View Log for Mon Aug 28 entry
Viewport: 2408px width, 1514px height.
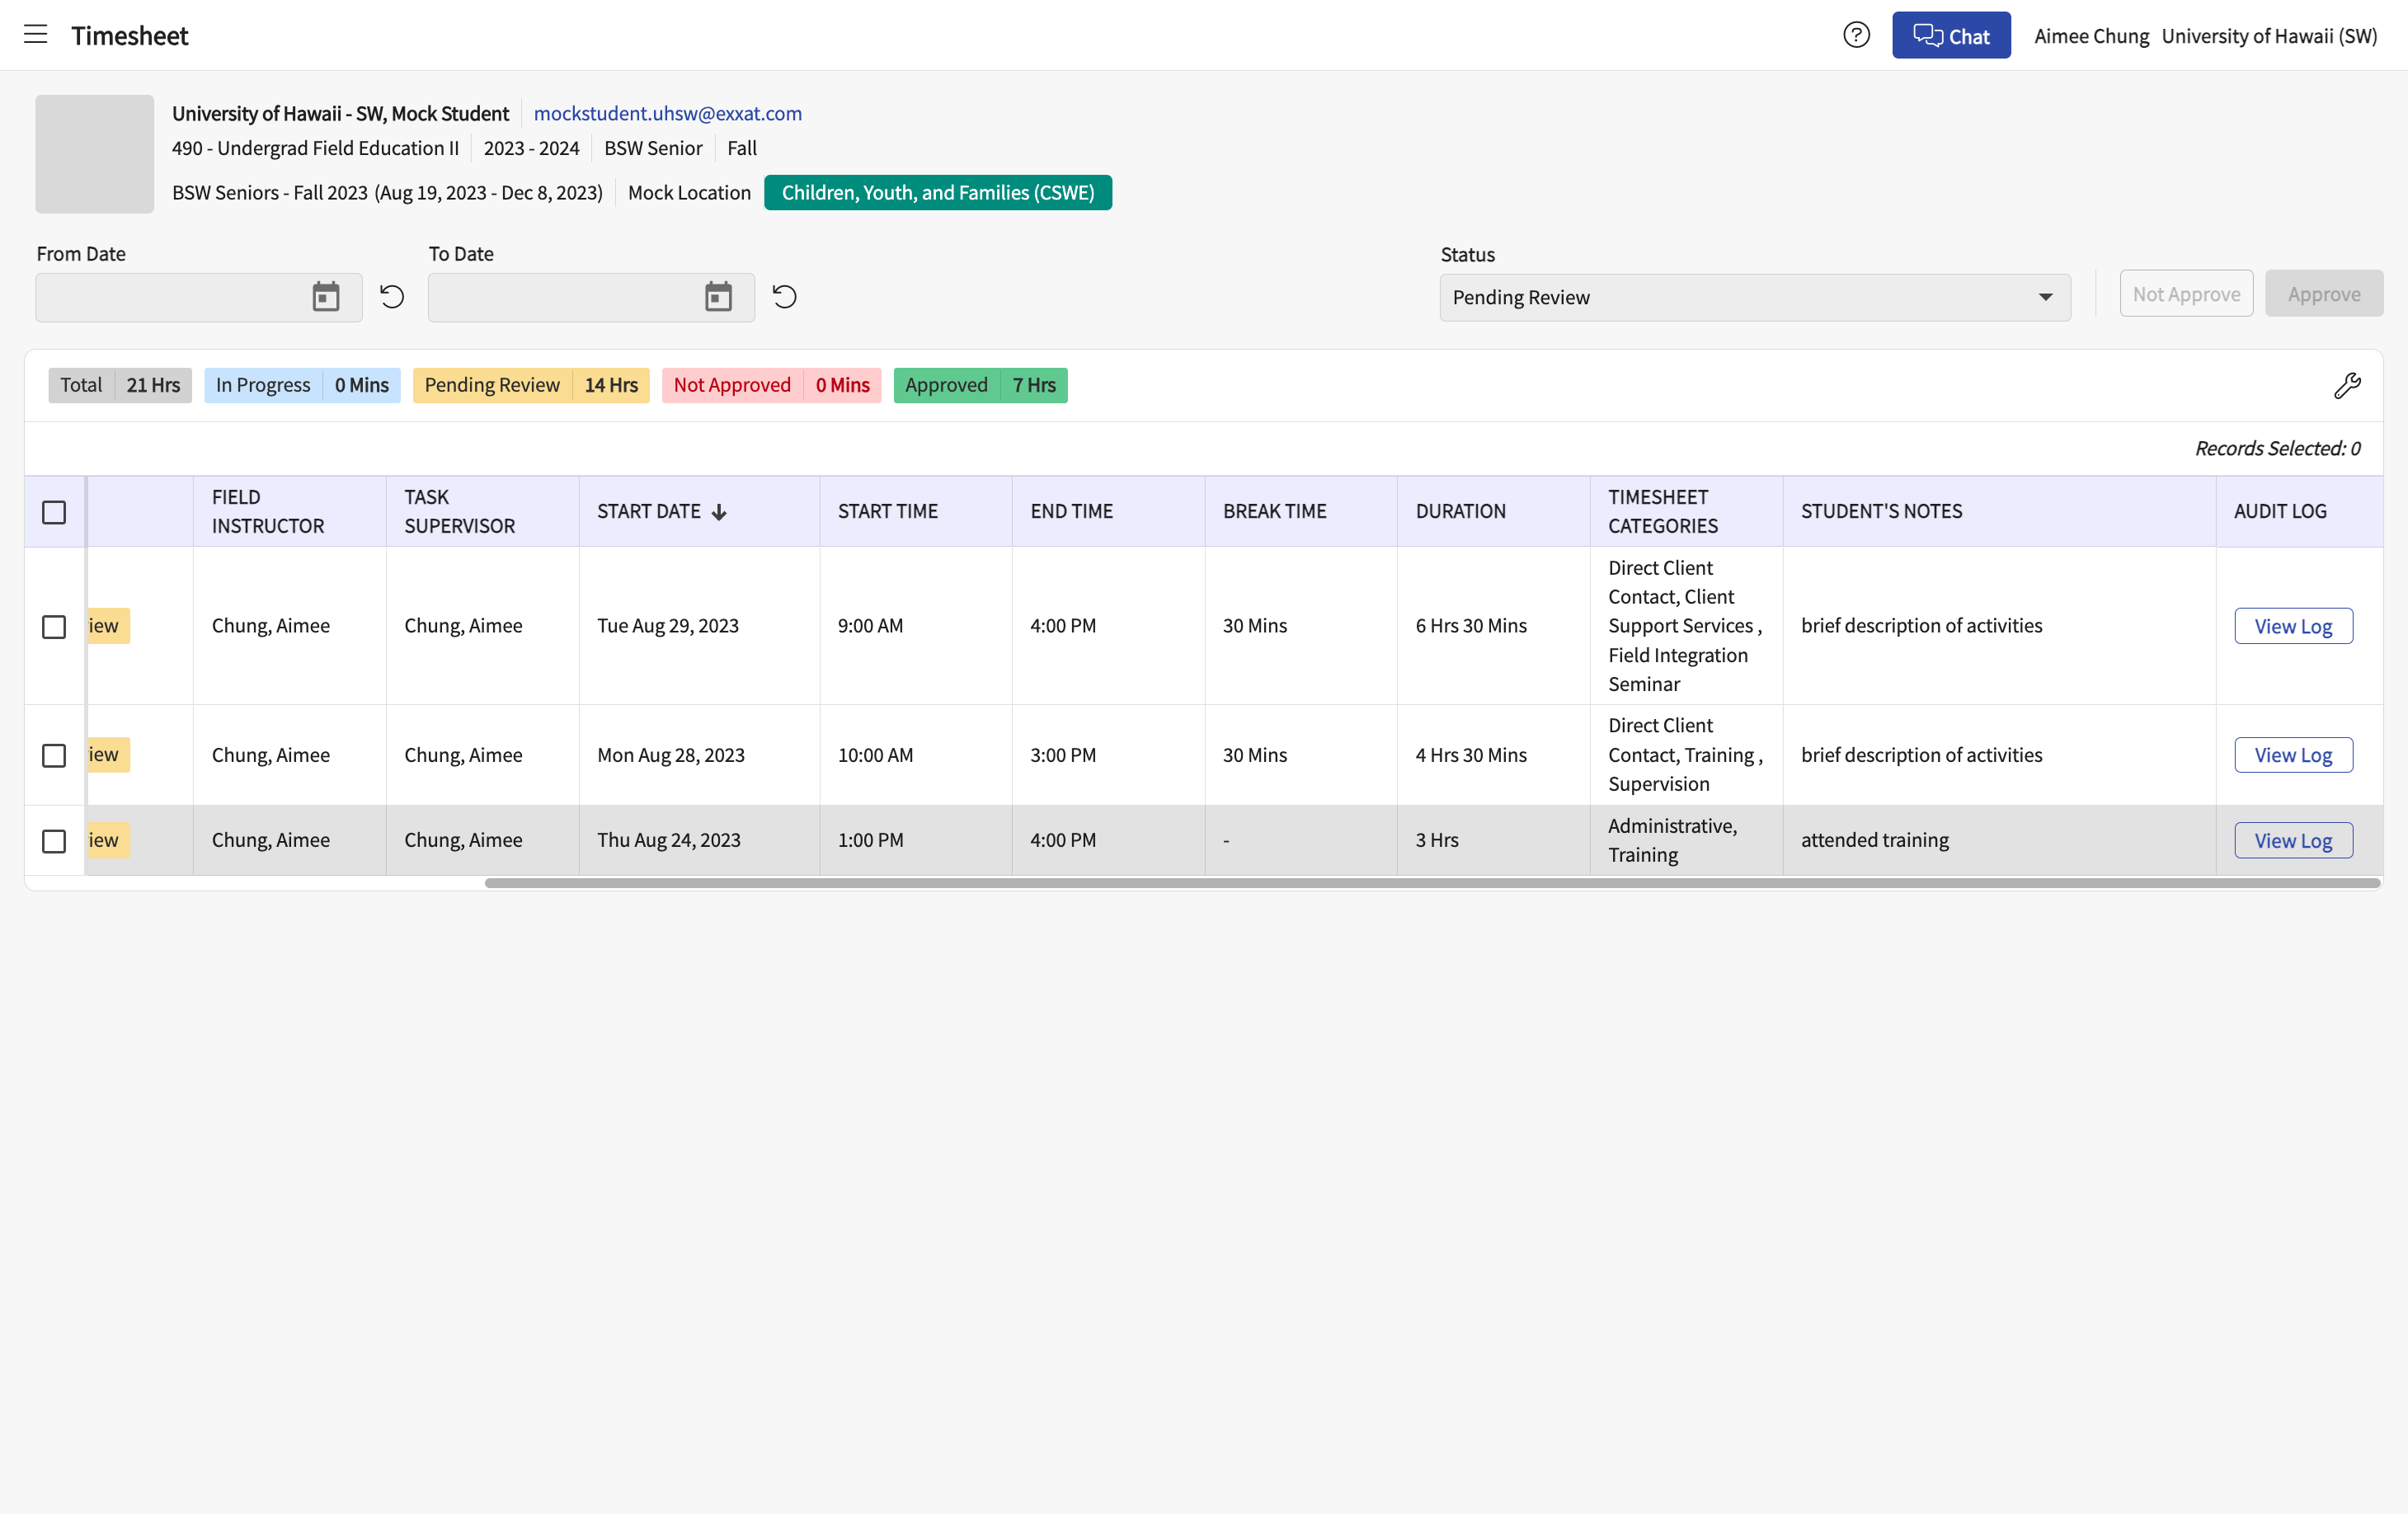2293,755
